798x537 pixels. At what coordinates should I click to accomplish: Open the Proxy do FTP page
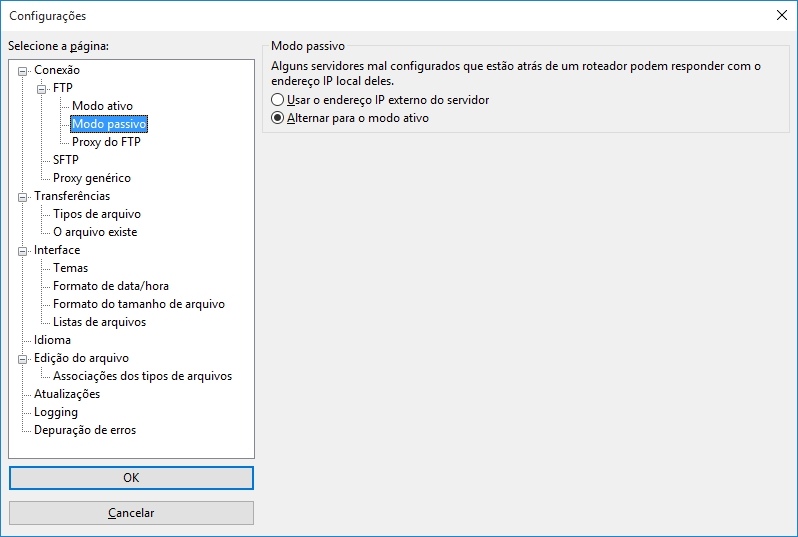click(106, 142)
